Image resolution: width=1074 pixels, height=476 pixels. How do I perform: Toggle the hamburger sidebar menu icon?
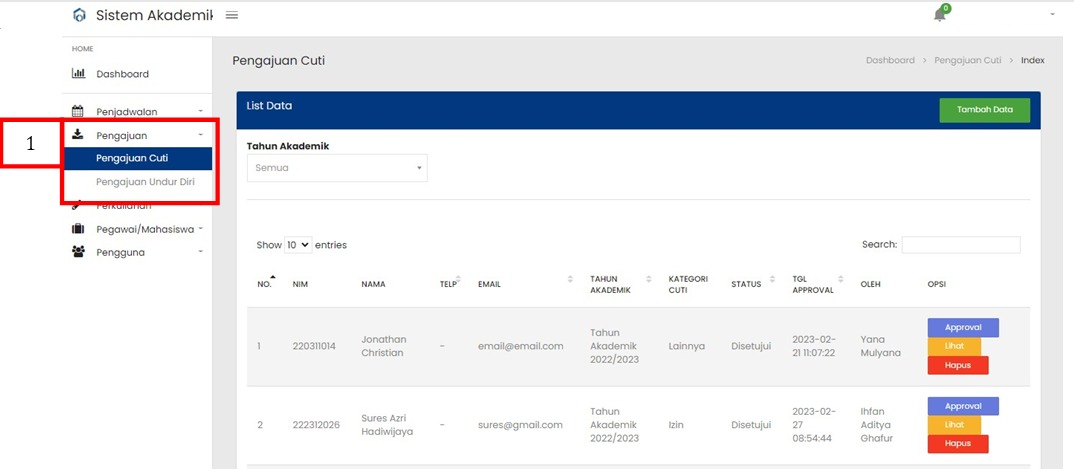232,15
